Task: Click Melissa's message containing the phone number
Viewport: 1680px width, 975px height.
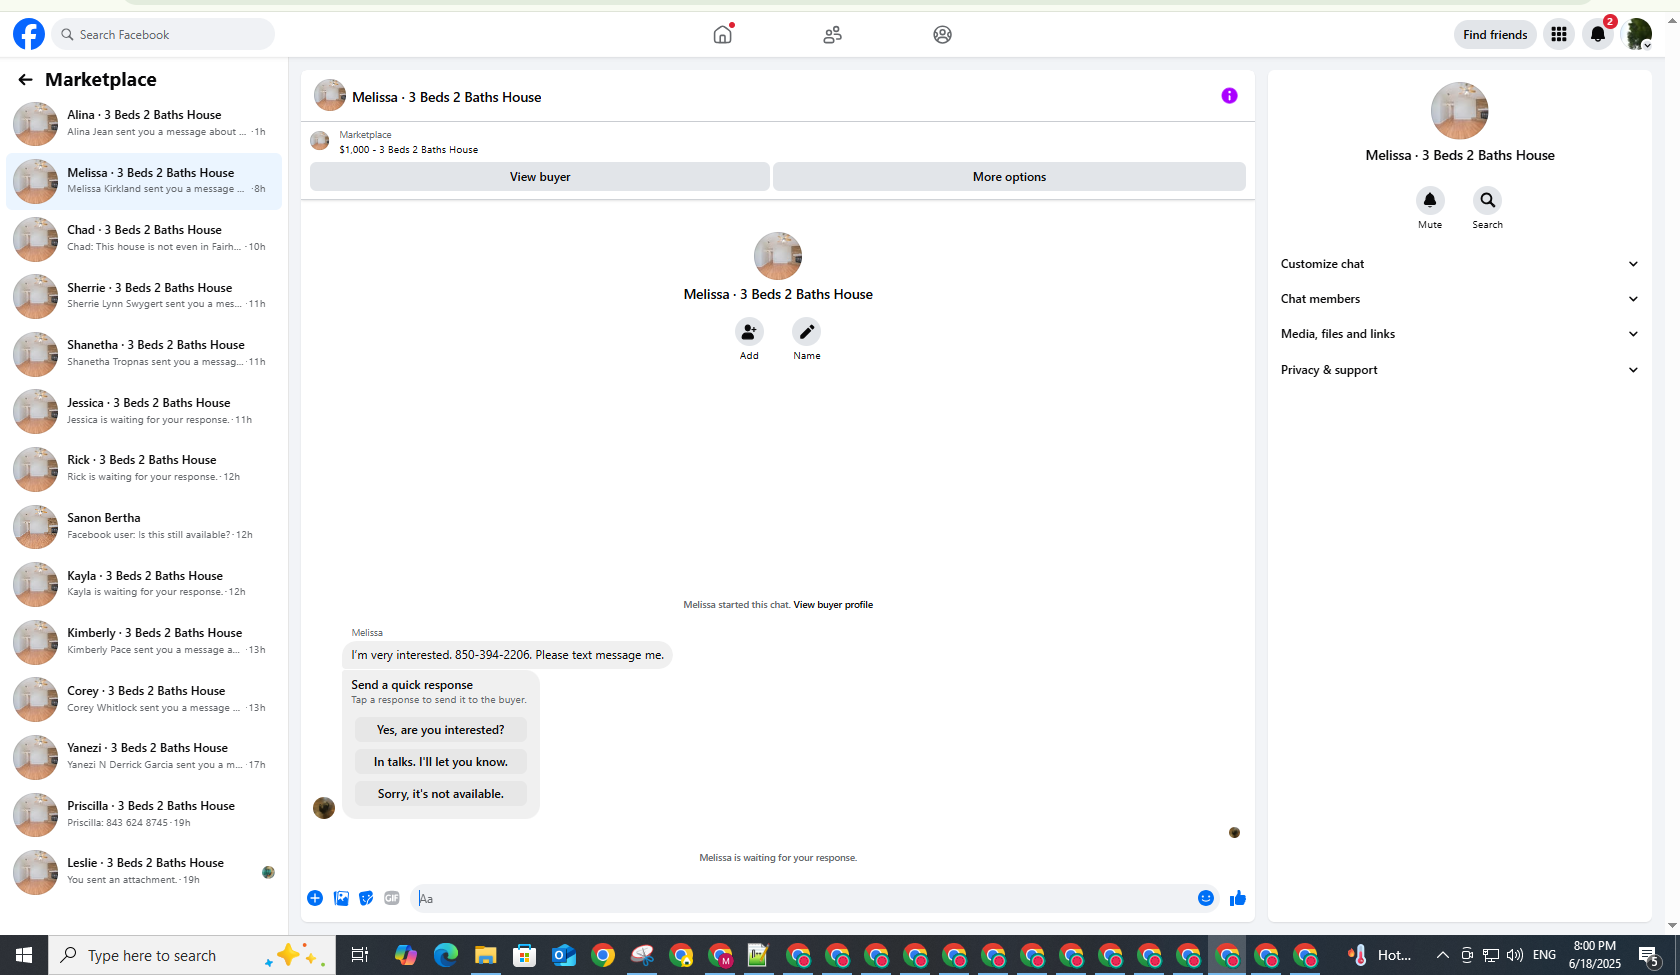Action: pos(507,655)
